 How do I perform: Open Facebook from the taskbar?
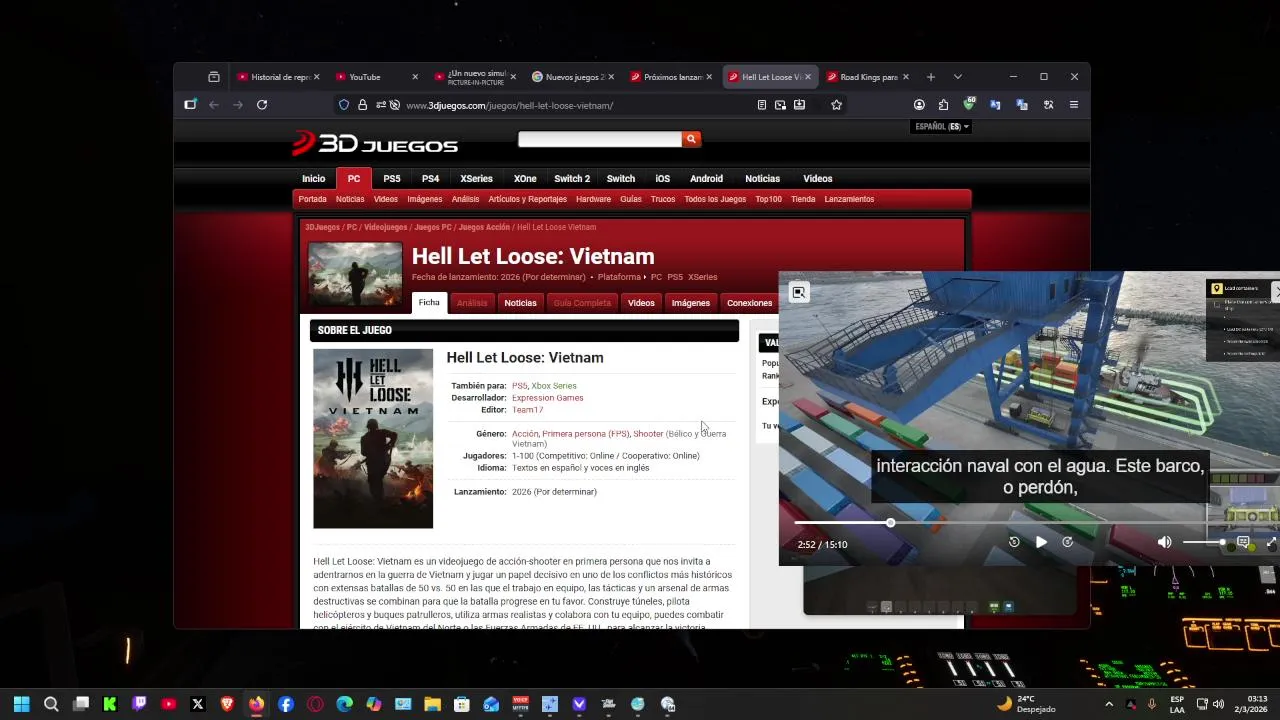tap(286, 705)
